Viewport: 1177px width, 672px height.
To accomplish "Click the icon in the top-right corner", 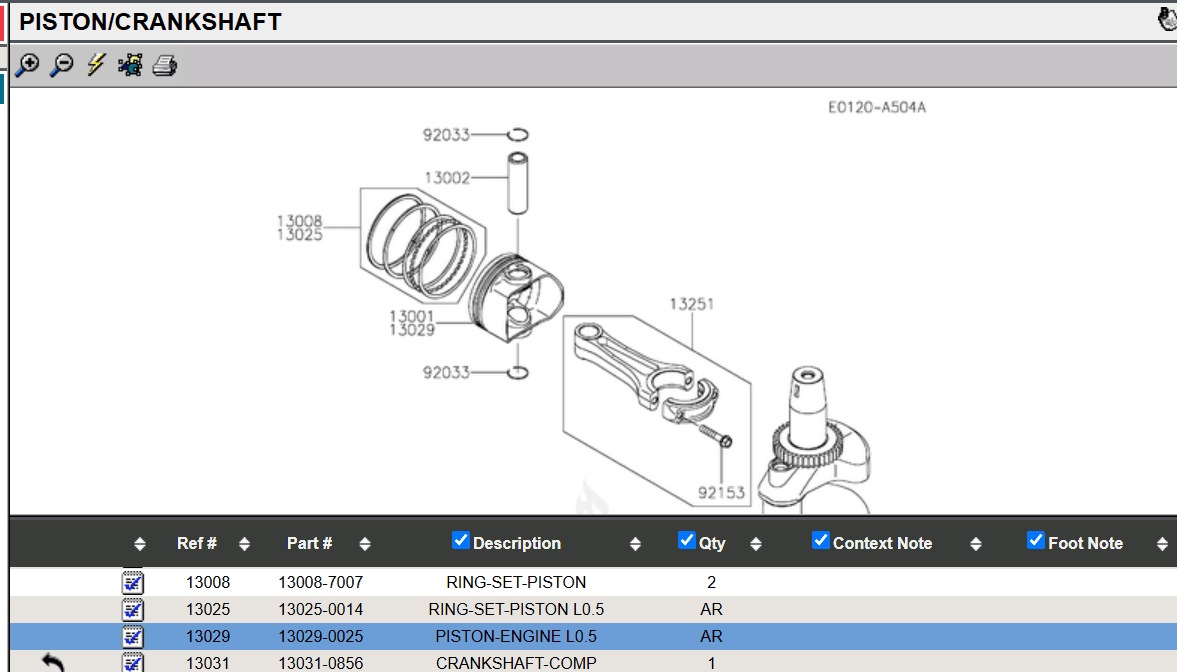I will click(x=1166, y=17).
